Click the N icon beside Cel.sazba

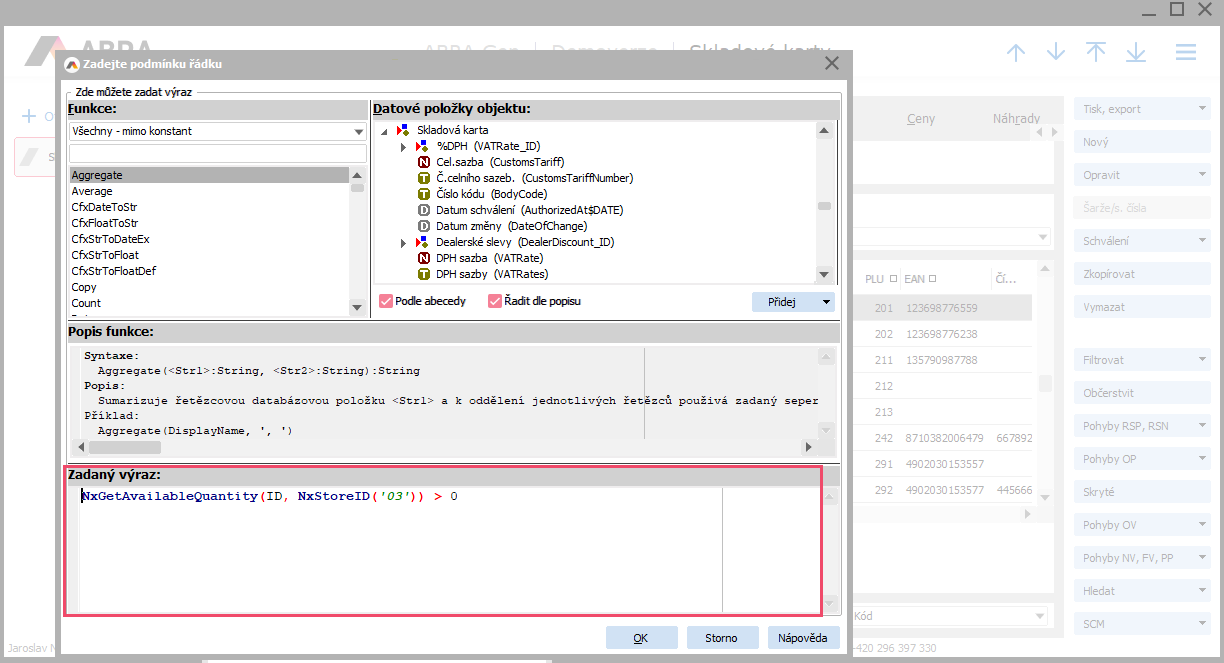(x=424, y=162)
